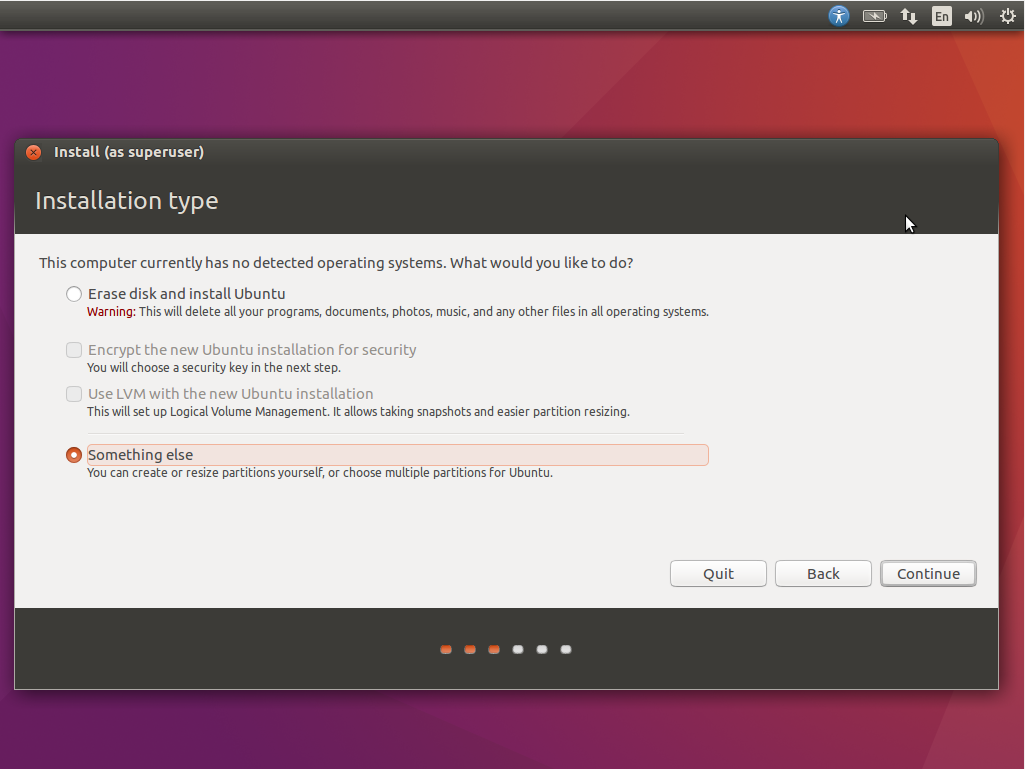Image resolution: width=1025 pixels, height=769 pixels.
Task: Enable Encrypt the new Ubuntu installation
Action: click(74, 350)
